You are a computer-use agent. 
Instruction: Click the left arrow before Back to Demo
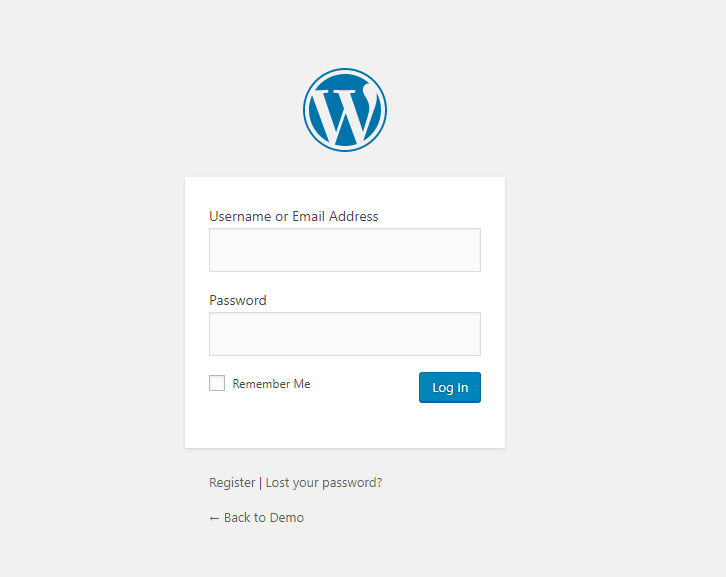click(214, 518)
